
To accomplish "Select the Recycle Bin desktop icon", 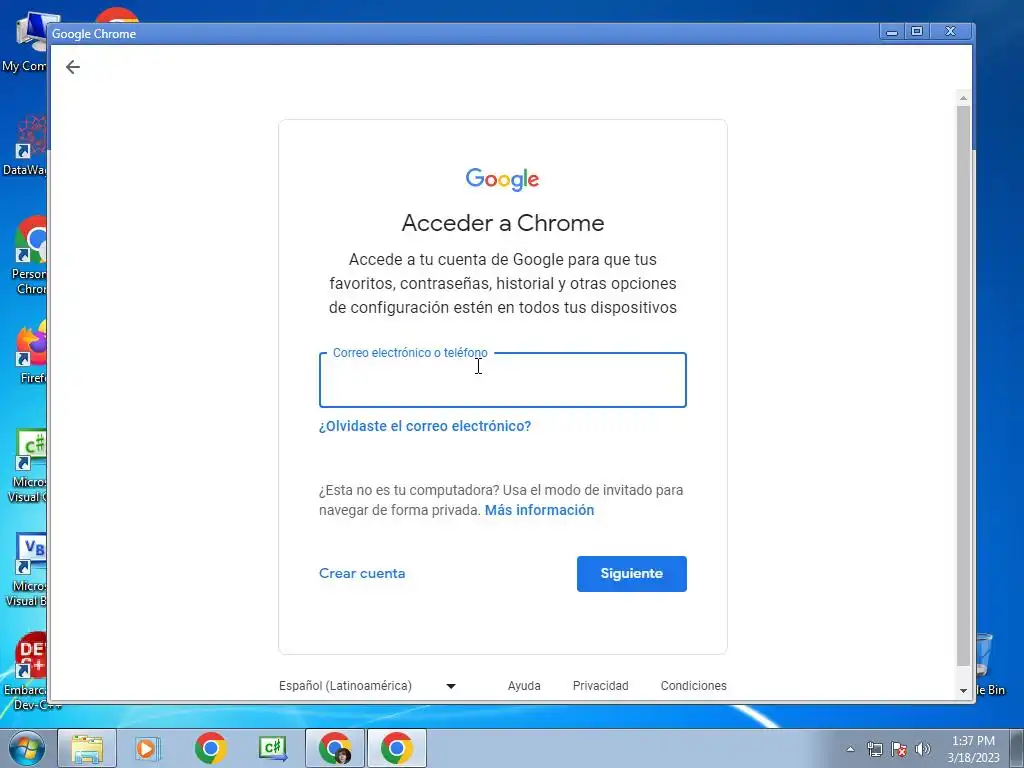I will pyautogui.click(x=990, y=665).
